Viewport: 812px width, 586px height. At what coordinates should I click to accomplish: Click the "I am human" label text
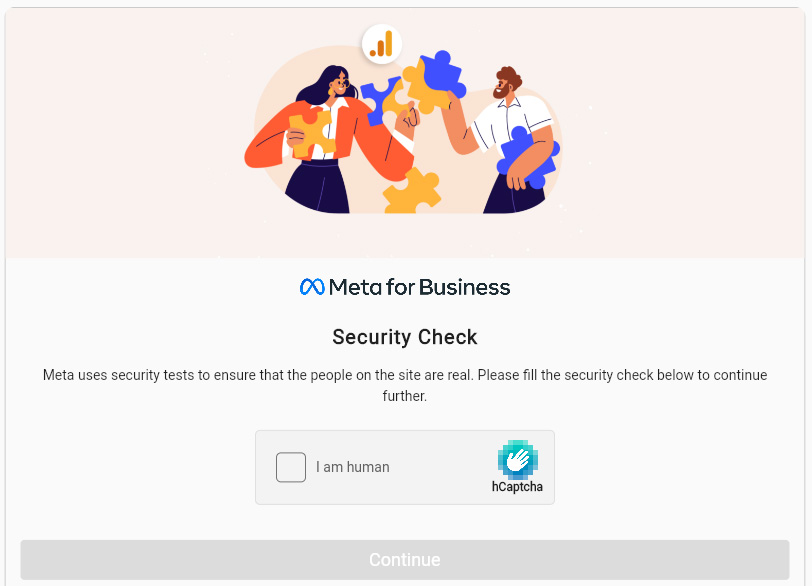pyautogui.click(x=353, y=467)
